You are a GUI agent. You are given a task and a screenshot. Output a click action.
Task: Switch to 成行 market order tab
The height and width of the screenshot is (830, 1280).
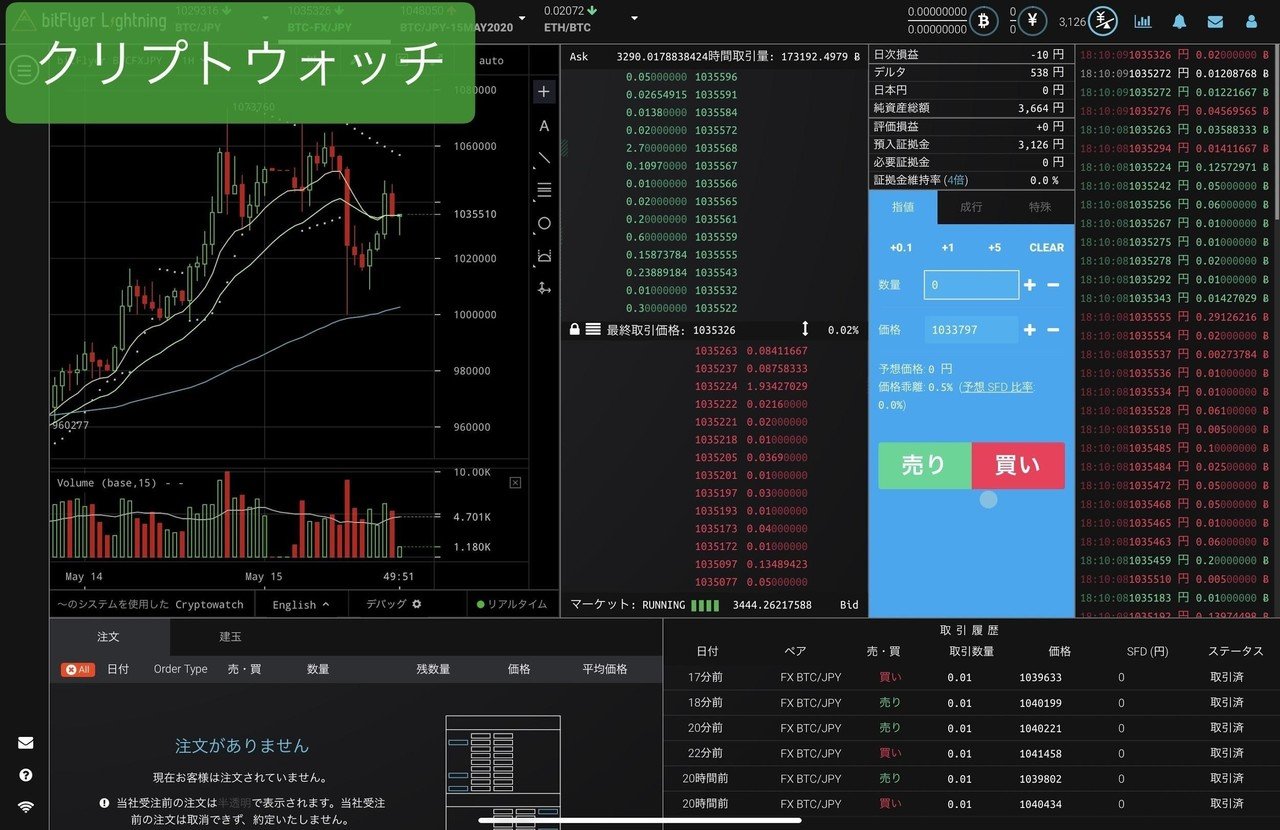(x=971, y=207)
